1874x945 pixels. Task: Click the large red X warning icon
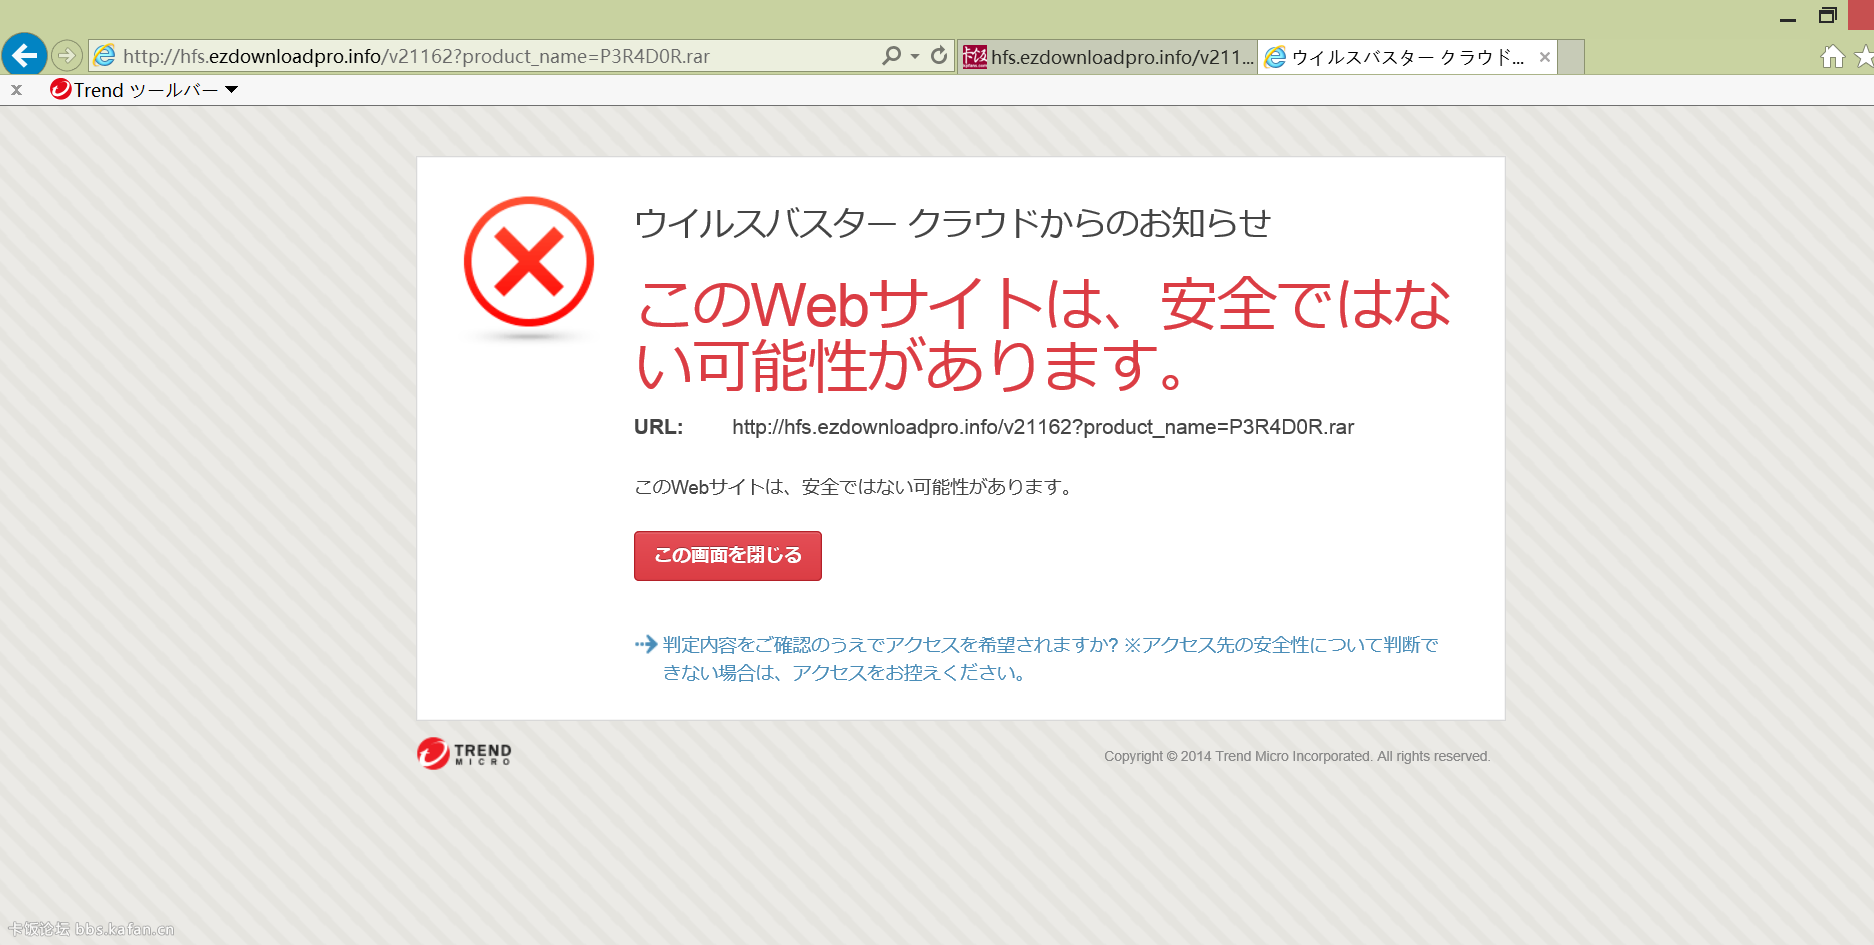(529, 263)
